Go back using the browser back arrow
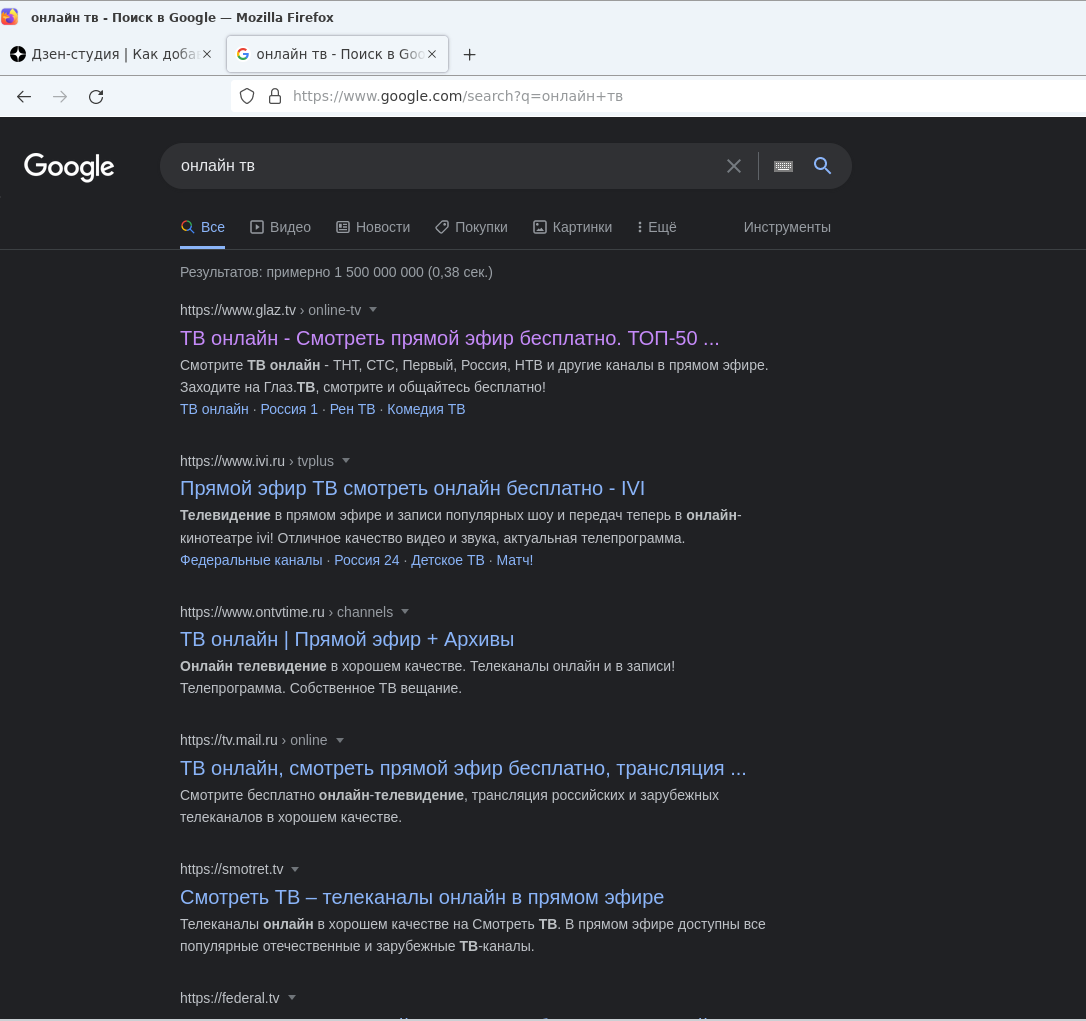Image resolution: width=1086 pixels, height=1021 pixels. pyautogui.click(x=24, y=97)
